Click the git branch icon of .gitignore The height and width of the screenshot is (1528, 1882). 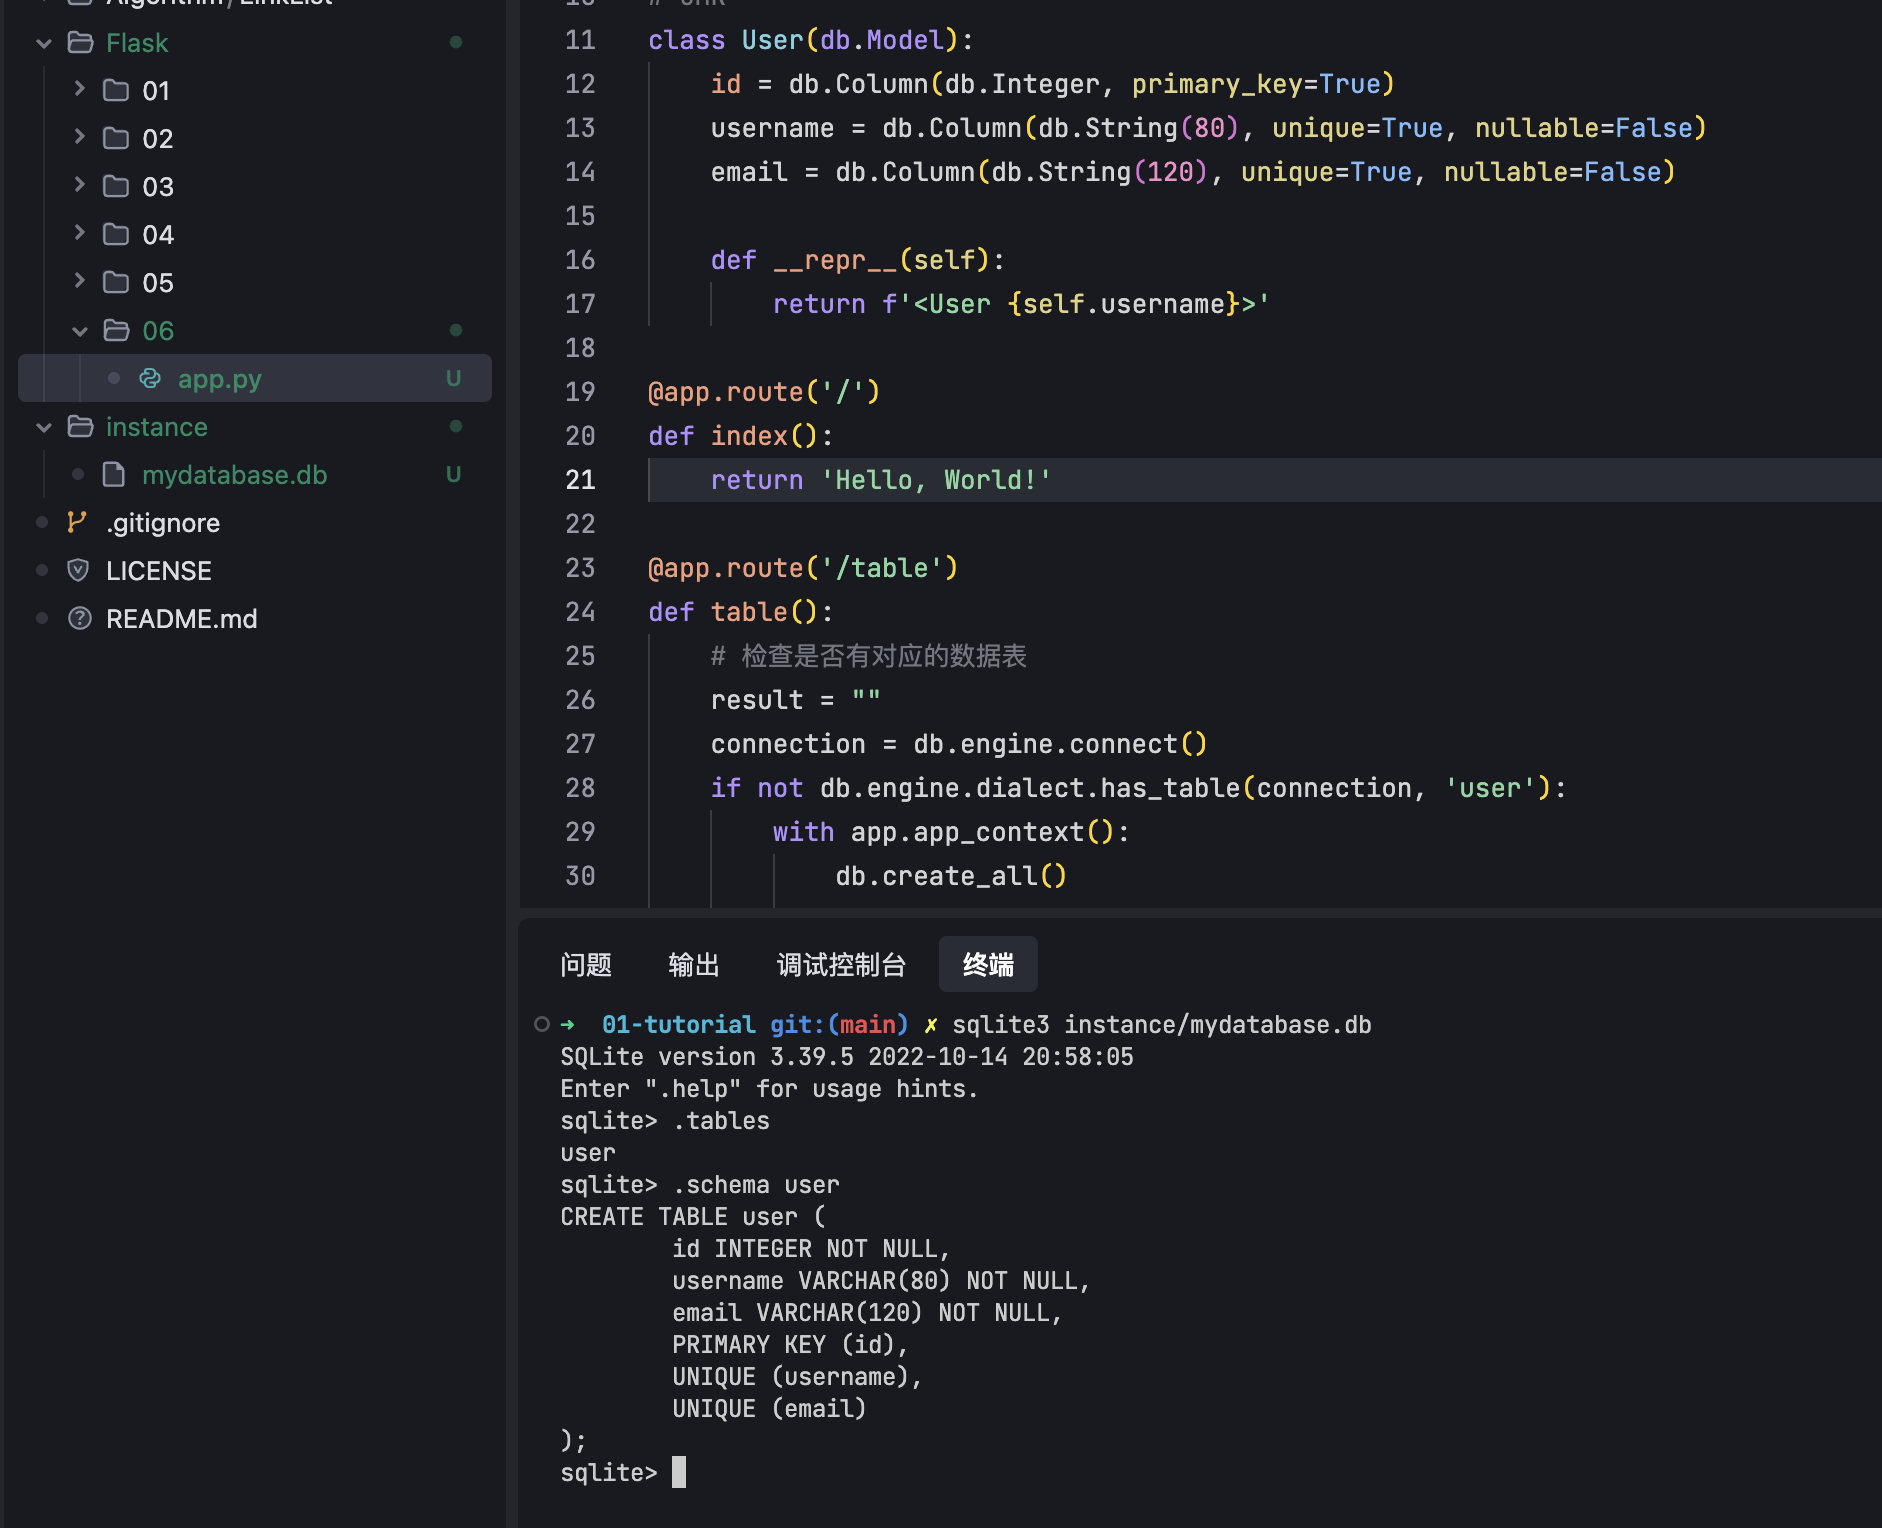pos(77,522)
